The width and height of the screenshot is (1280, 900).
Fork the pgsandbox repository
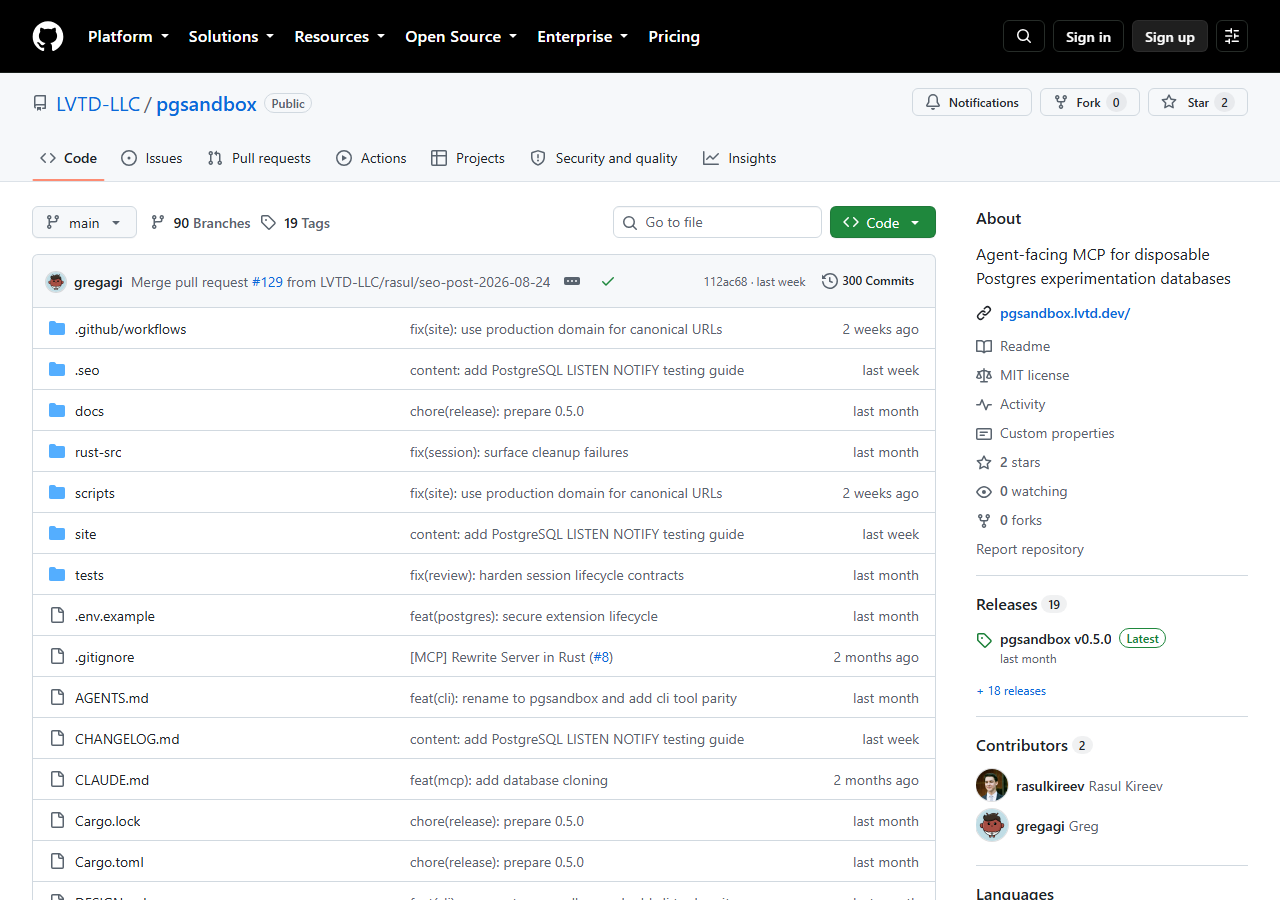pos(1090,102)
